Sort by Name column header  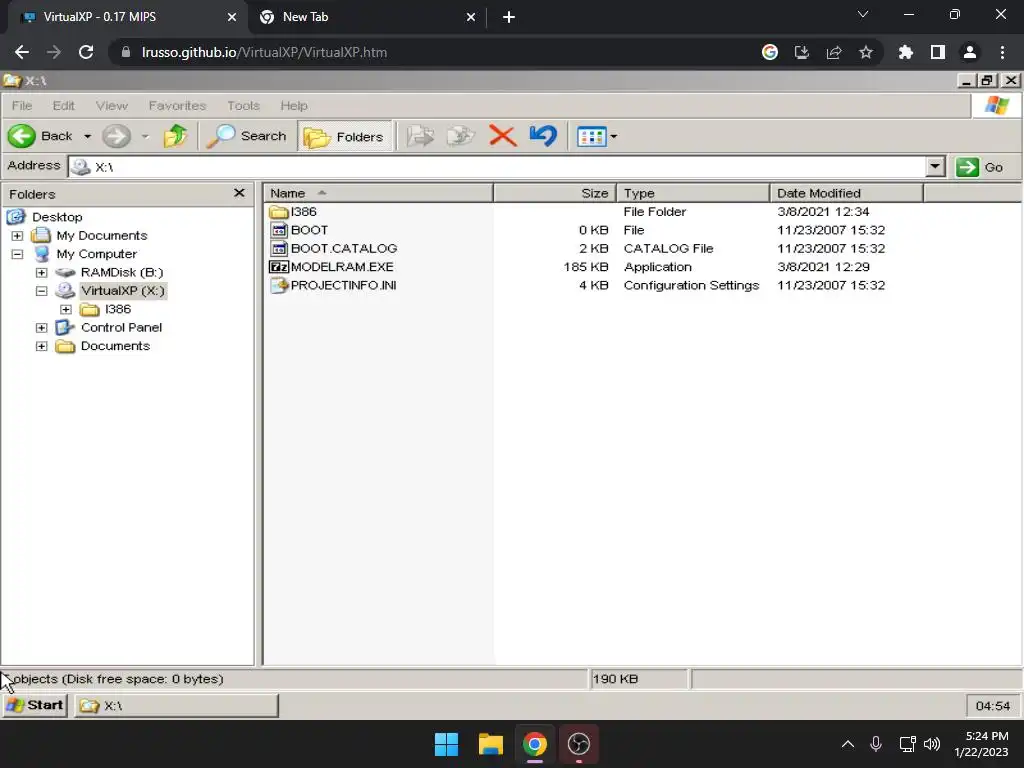378,193
